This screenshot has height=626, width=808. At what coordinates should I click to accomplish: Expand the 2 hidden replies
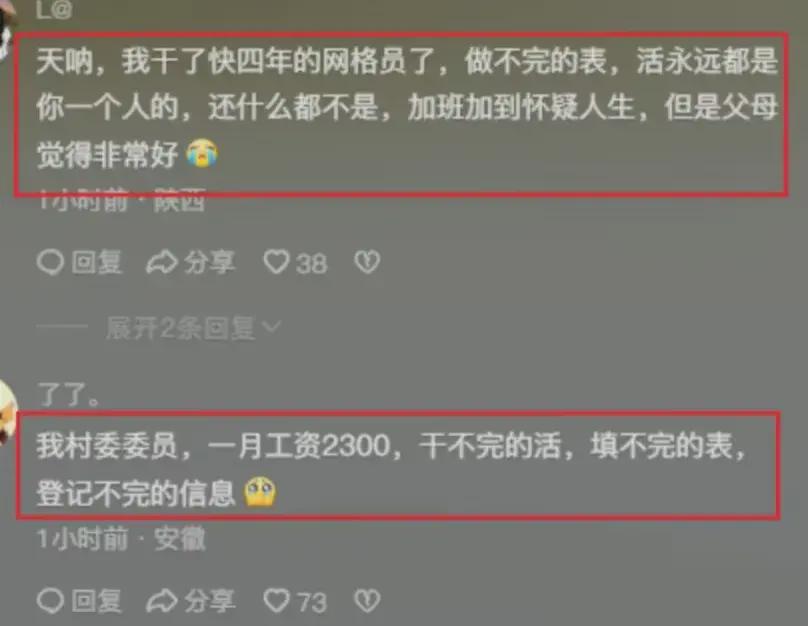click(x=180, y=328)
